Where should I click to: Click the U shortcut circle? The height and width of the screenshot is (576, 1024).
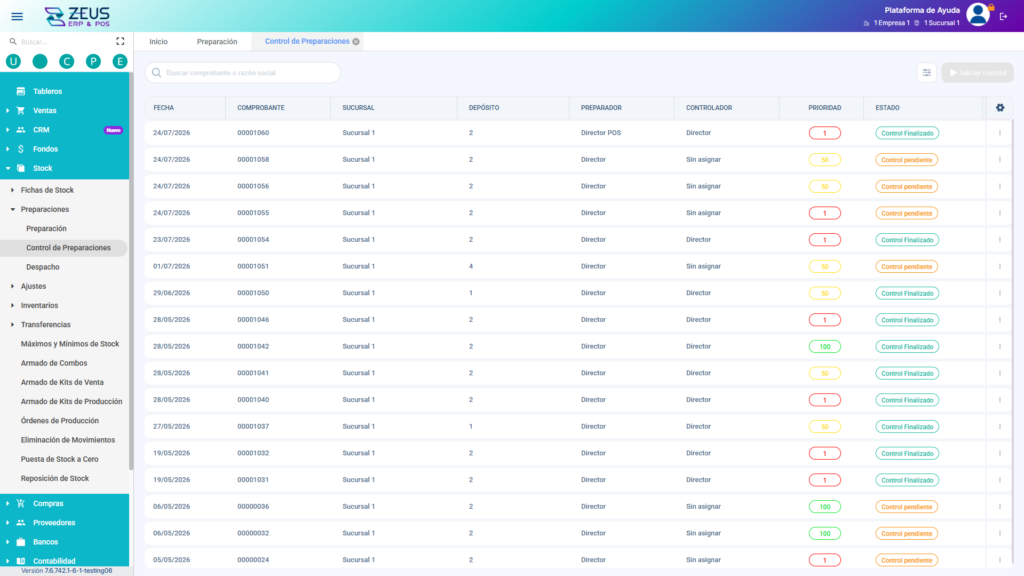[13, 61]
